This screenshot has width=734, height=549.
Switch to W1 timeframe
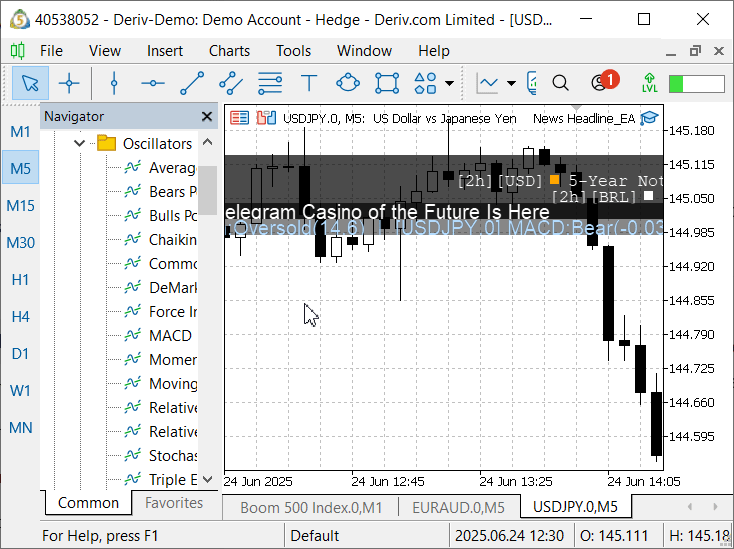[20, 390]
